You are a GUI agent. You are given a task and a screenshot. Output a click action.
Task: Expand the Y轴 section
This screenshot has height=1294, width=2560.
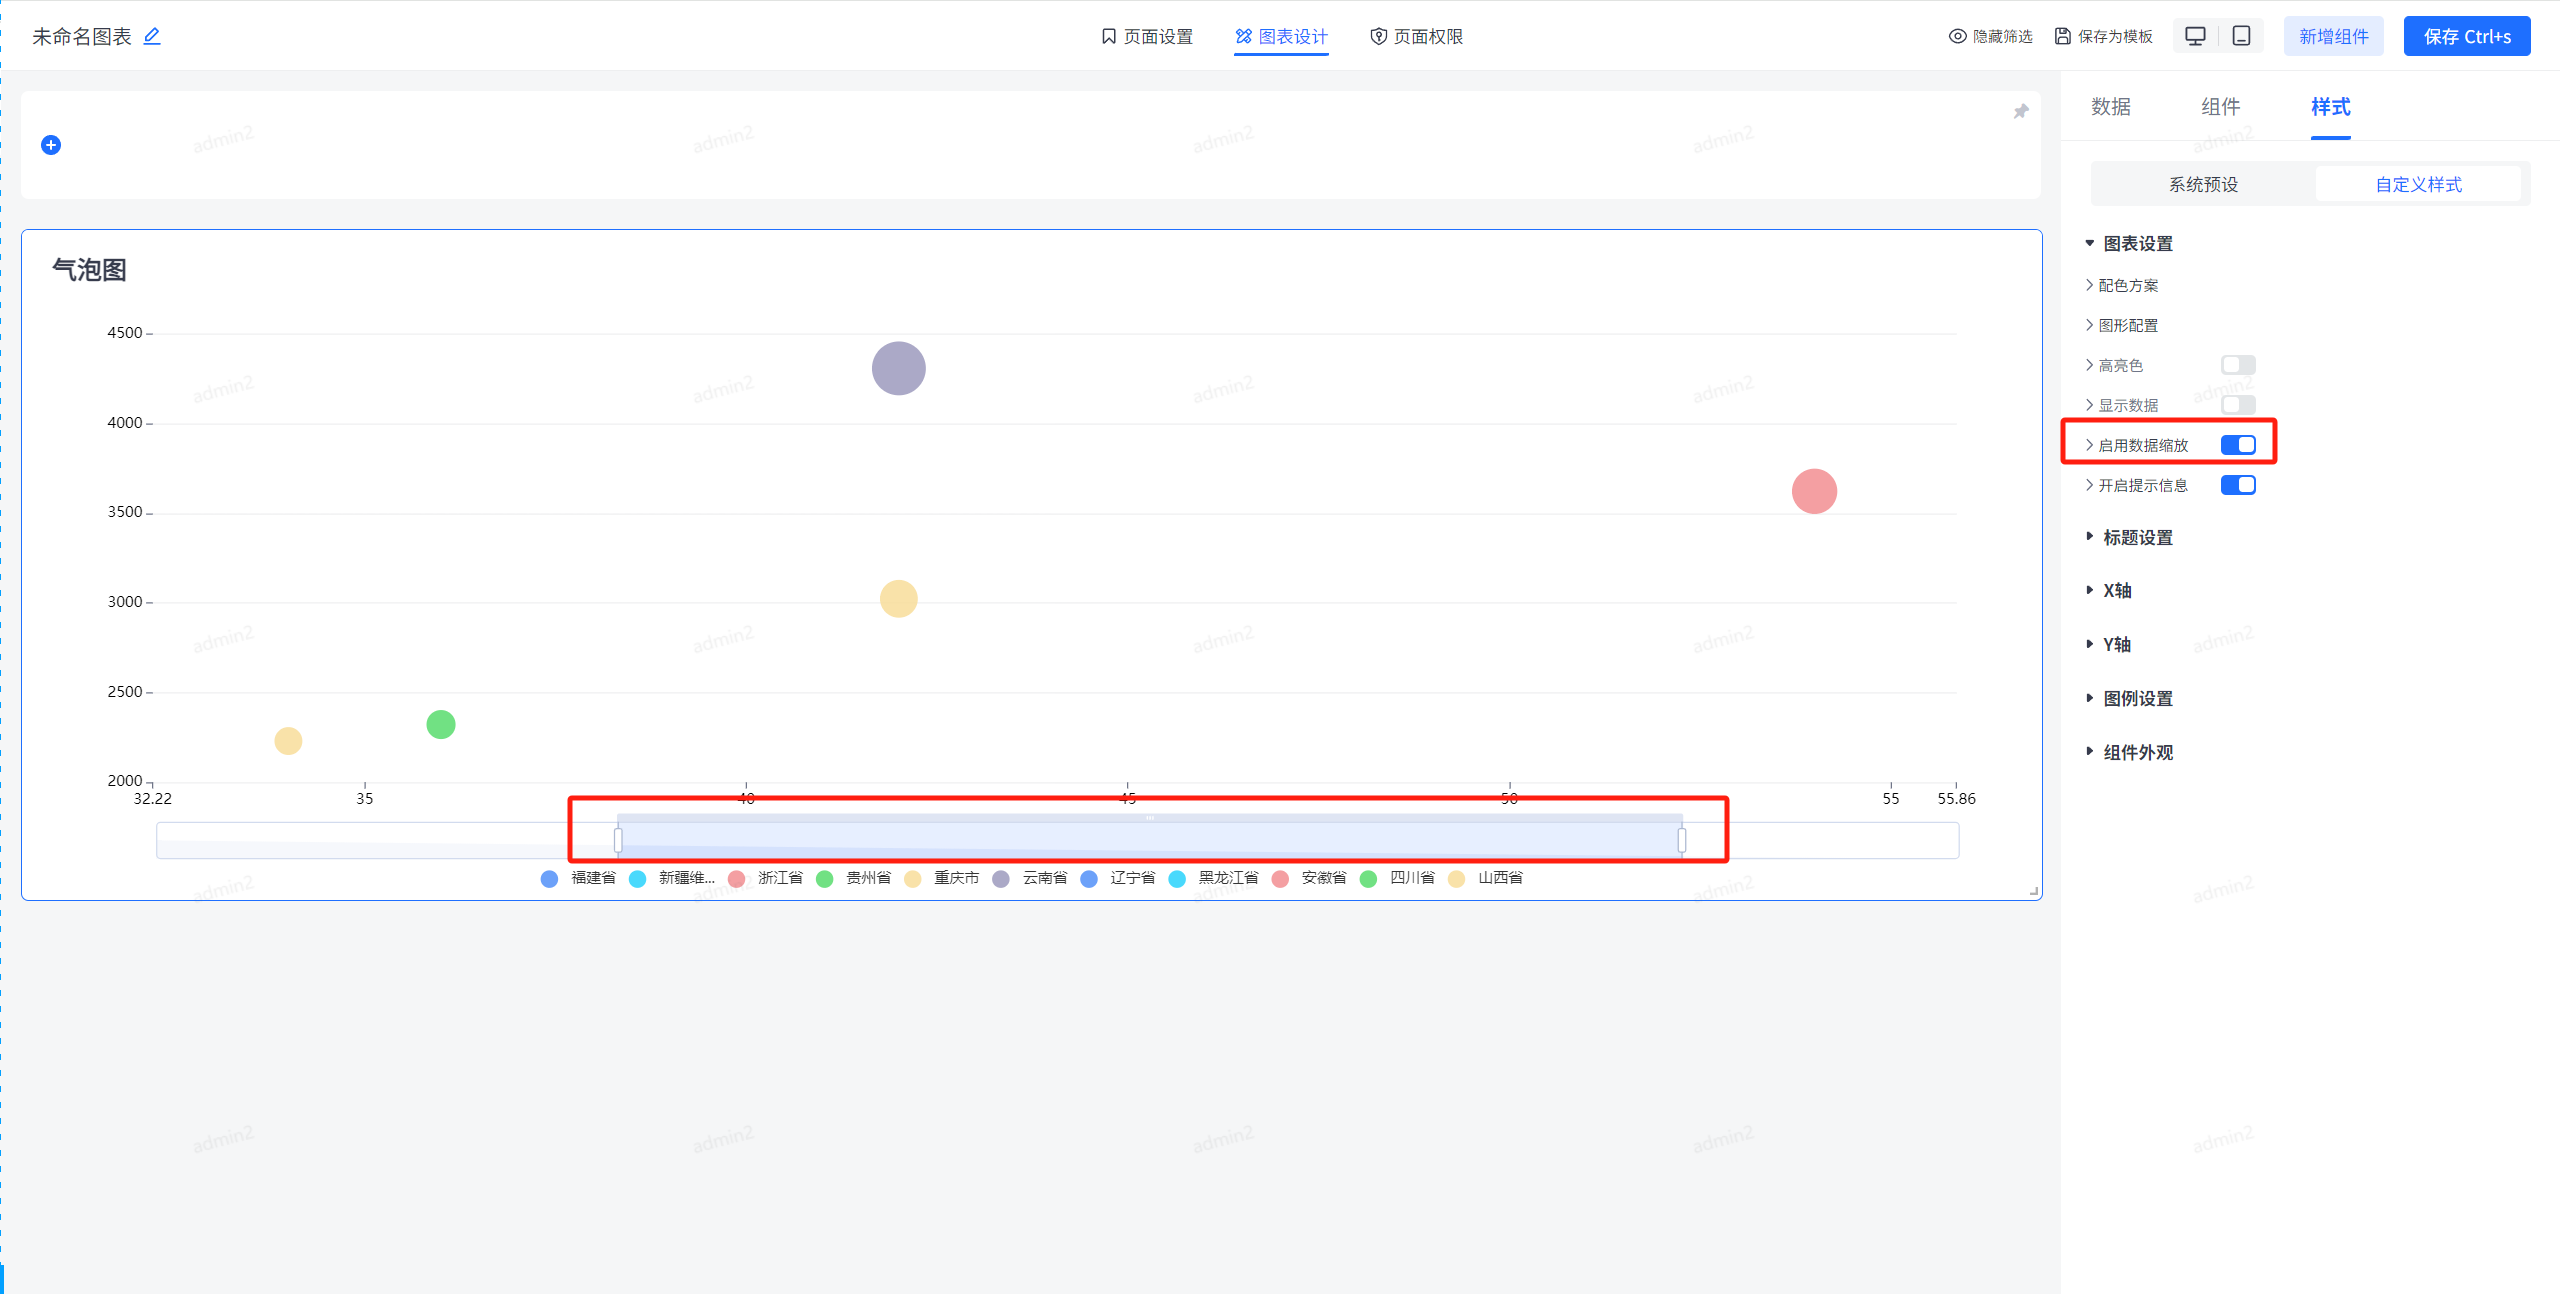[x=2108, y=645]
